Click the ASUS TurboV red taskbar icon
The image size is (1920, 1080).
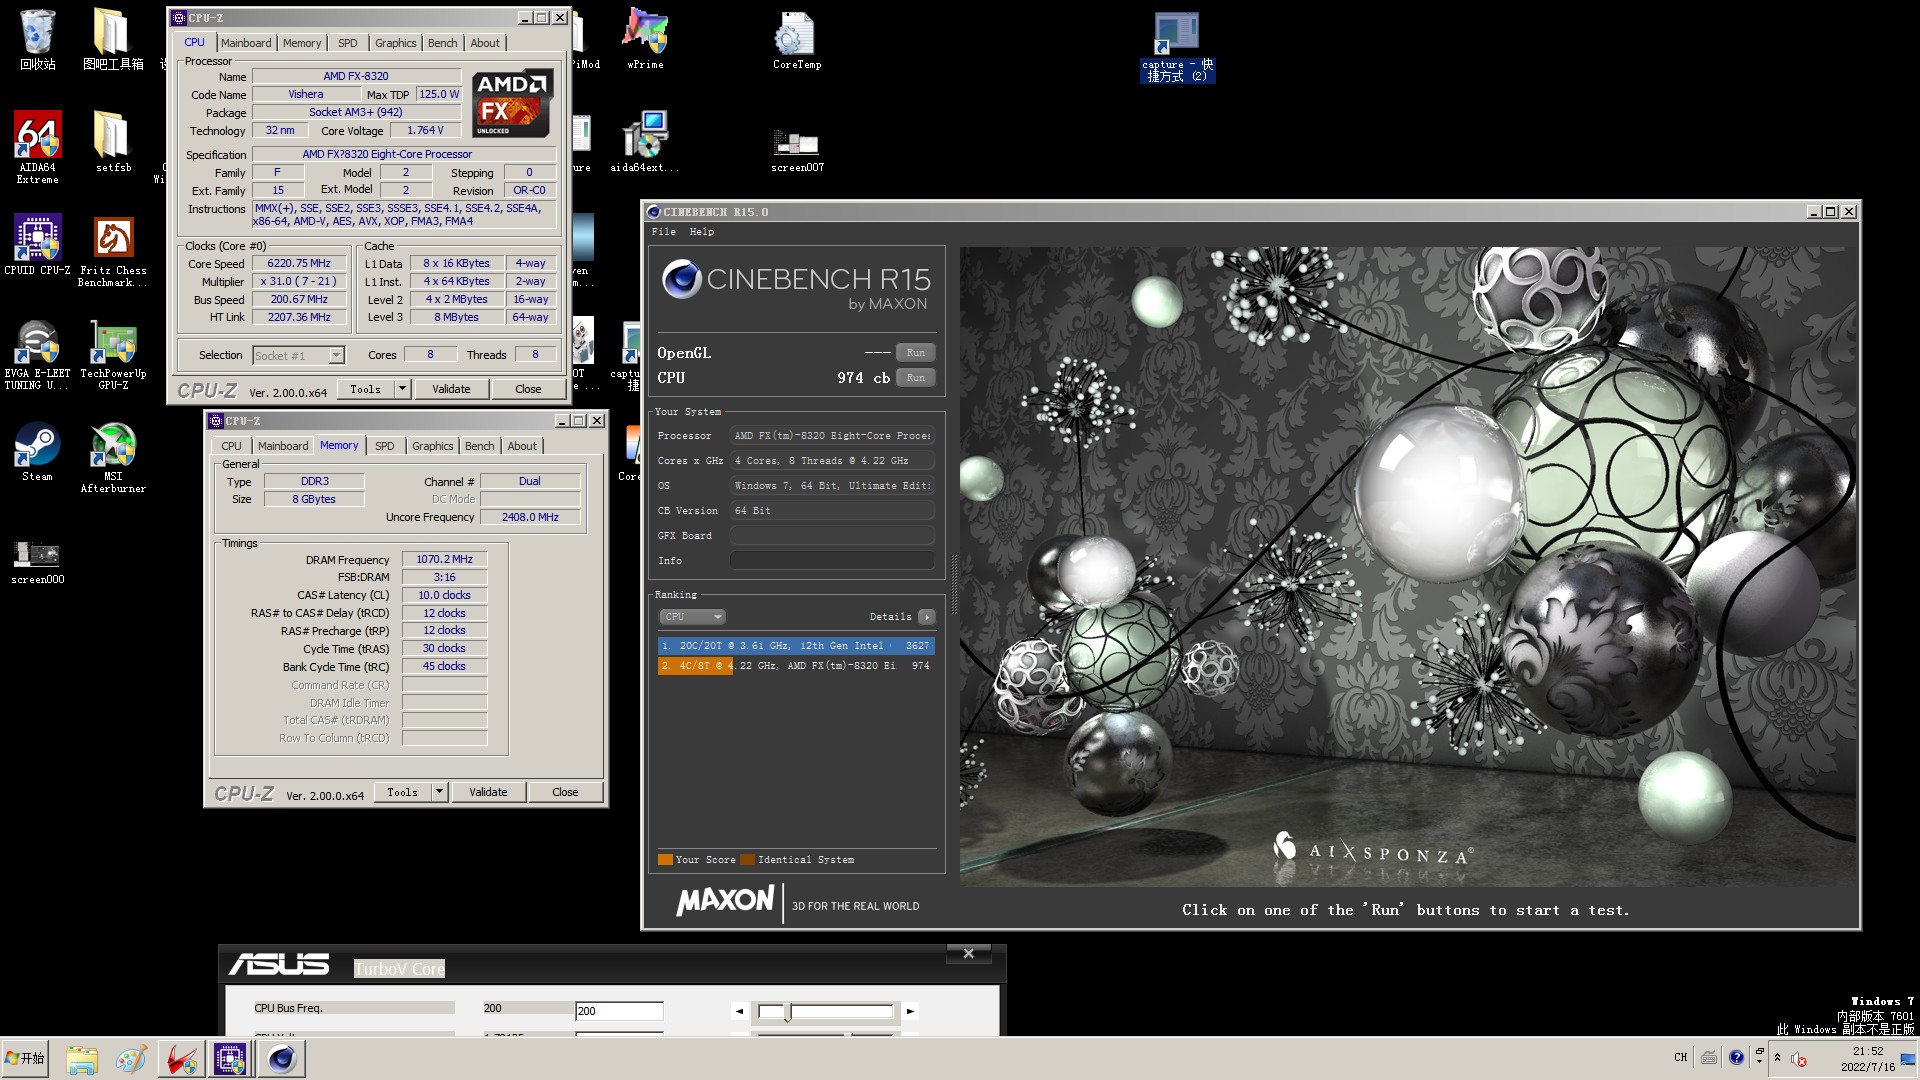(180, 1059)
